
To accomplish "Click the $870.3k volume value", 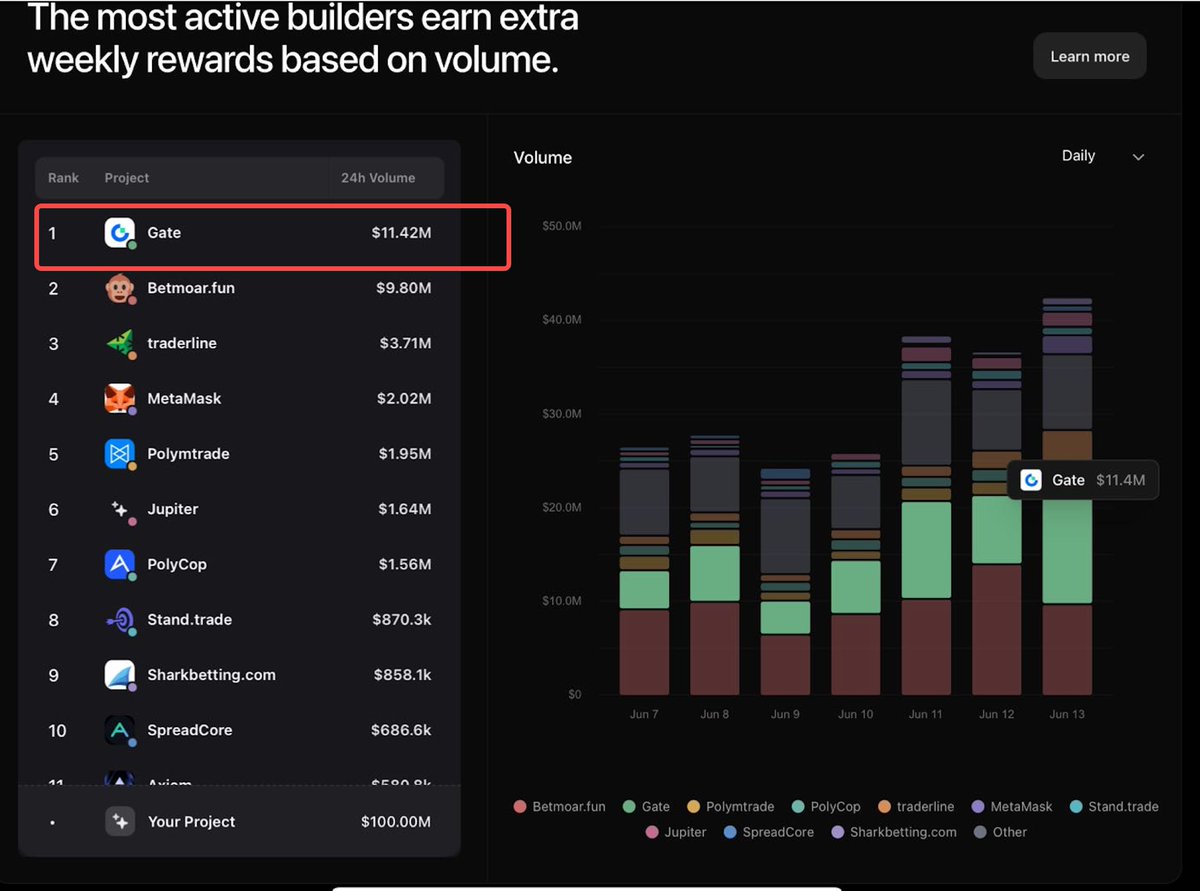I will tap(403, 620).
